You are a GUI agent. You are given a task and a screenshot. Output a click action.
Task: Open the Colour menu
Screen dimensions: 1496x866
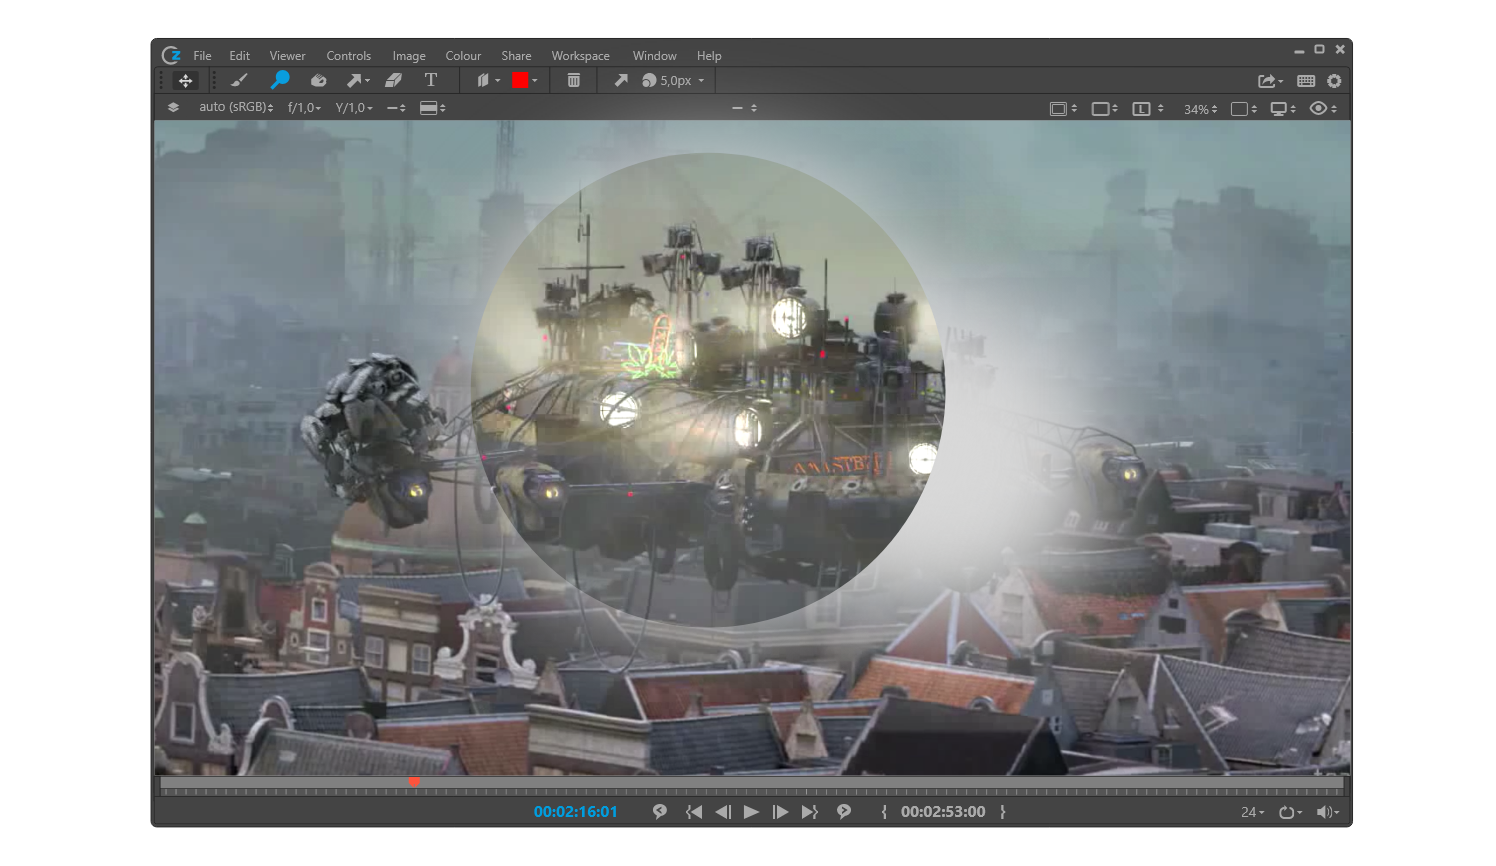pos(463,56)
